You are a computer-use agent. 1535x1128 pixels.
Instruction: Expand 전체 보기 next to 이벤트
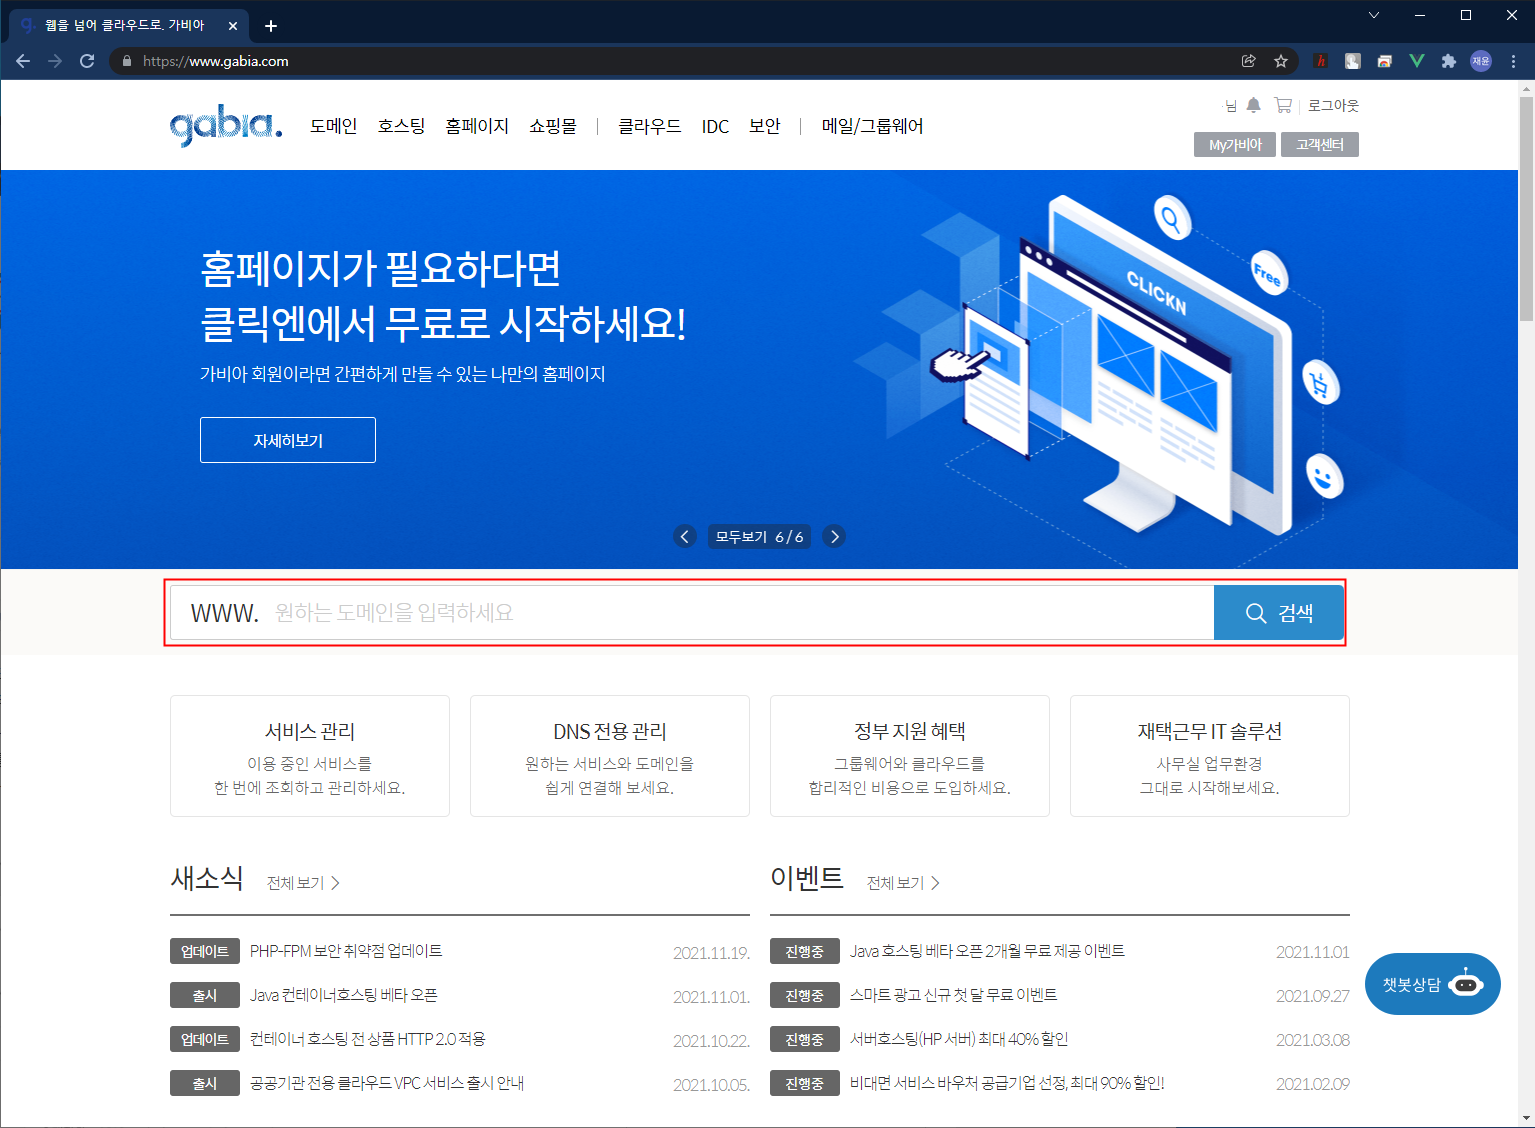click(903, 883)
